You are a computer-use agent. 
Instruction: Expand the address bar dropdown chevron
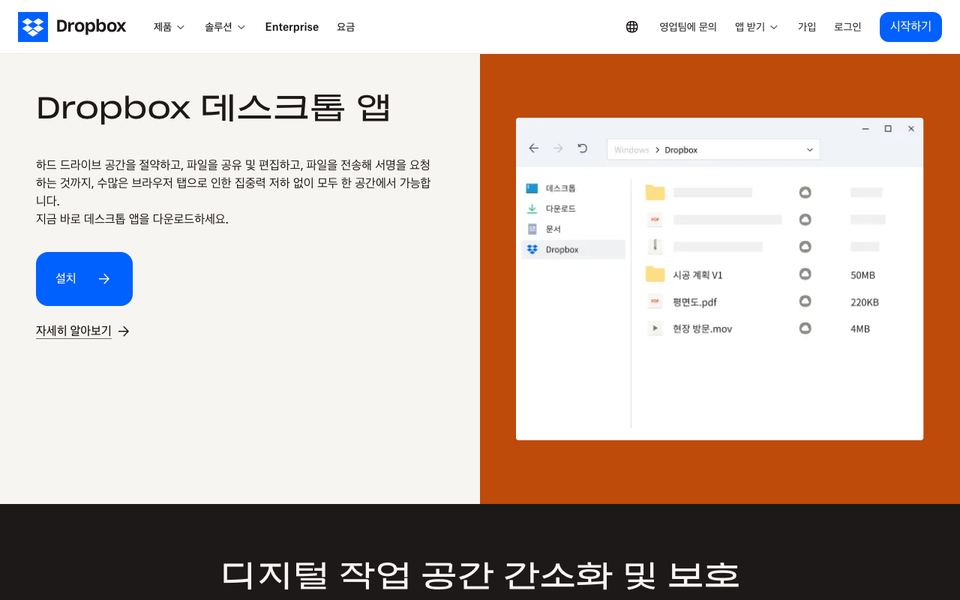pyautogui.click(x=809, y=150)
